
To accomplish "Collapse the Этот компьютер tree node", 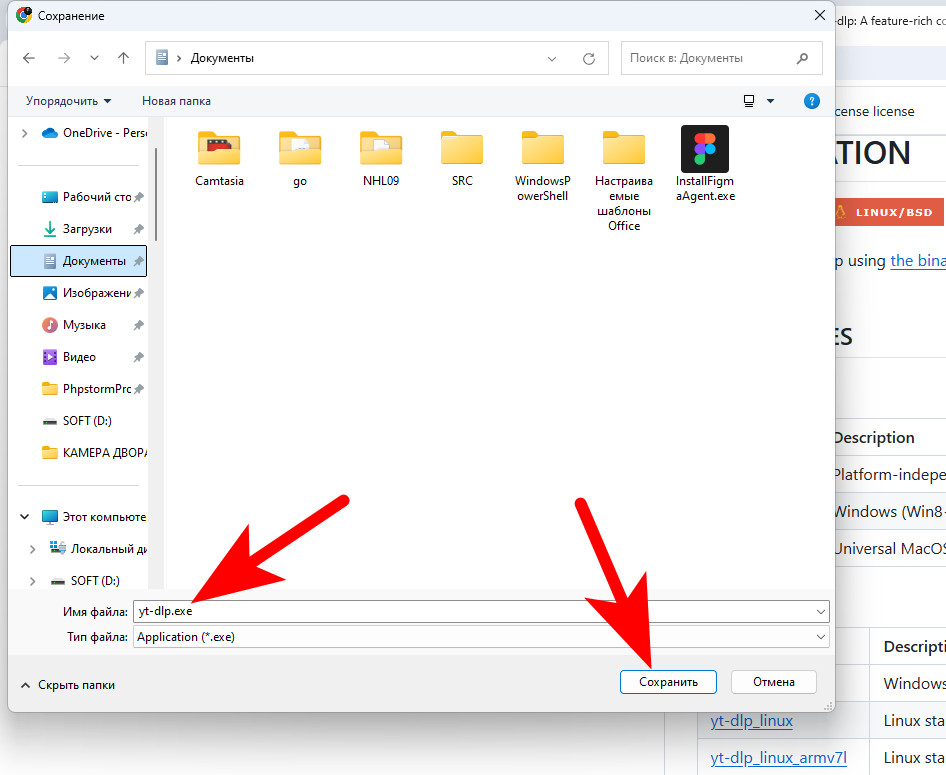I will pyautogui.click(x=24, y=517).
